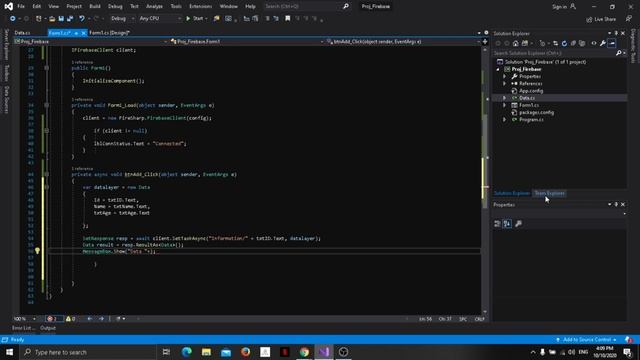Viewport: 640px width, 360px height.
Task: Close the Form1.cs tab
Action: tap(84, 33)
